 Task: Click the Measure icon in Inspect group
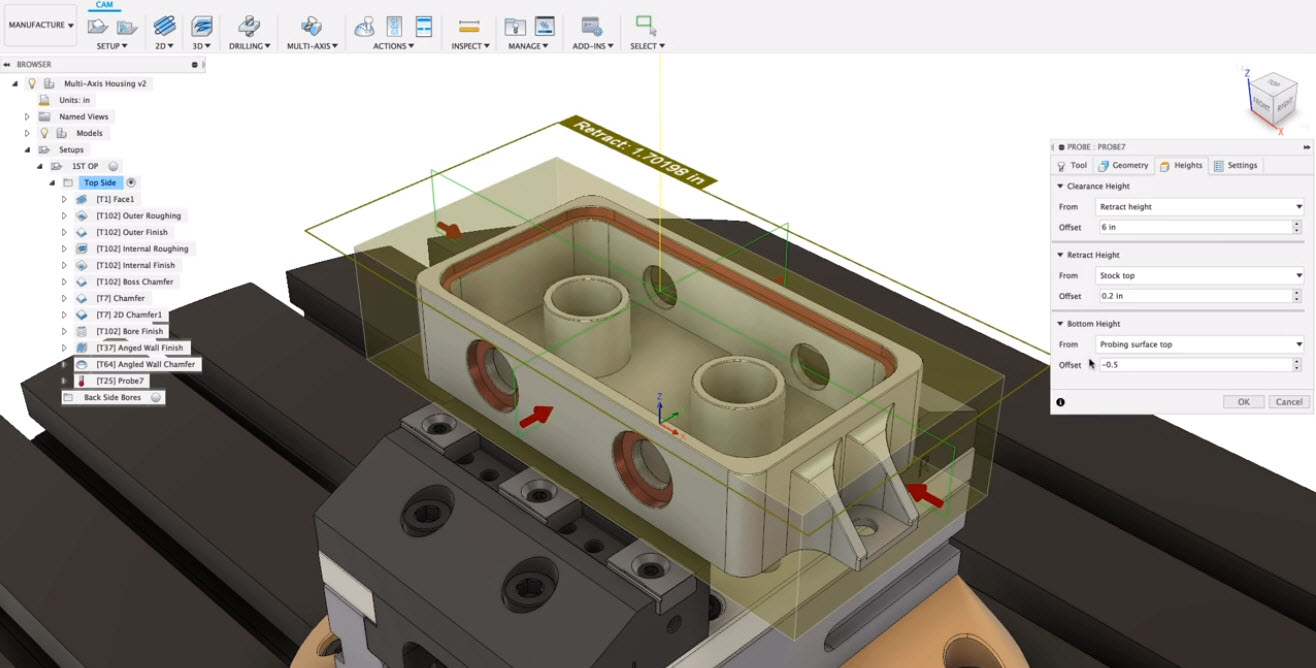[x=469, y=26]
